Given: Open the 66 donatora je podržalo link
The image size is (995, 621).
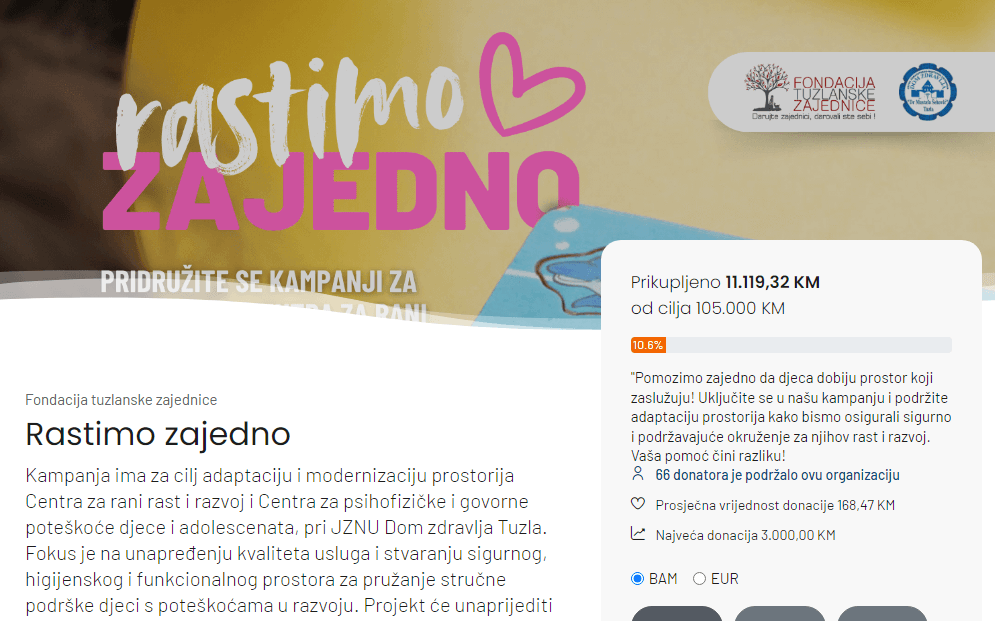Looking at the screenshot, I should pyautogui.click(x=777, y=475).
